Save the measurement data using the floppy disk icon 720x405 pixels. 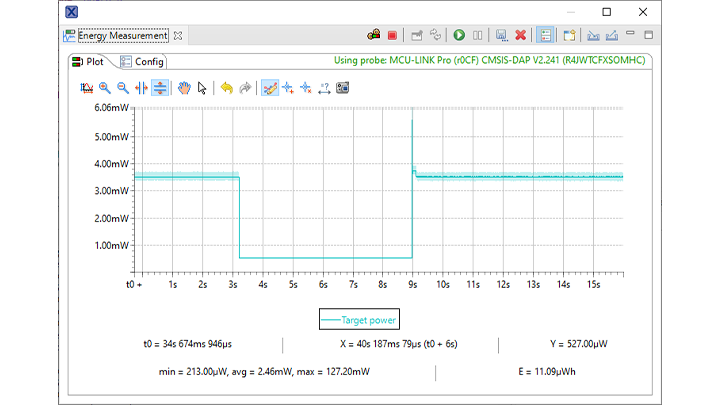(x=502, y=35)
